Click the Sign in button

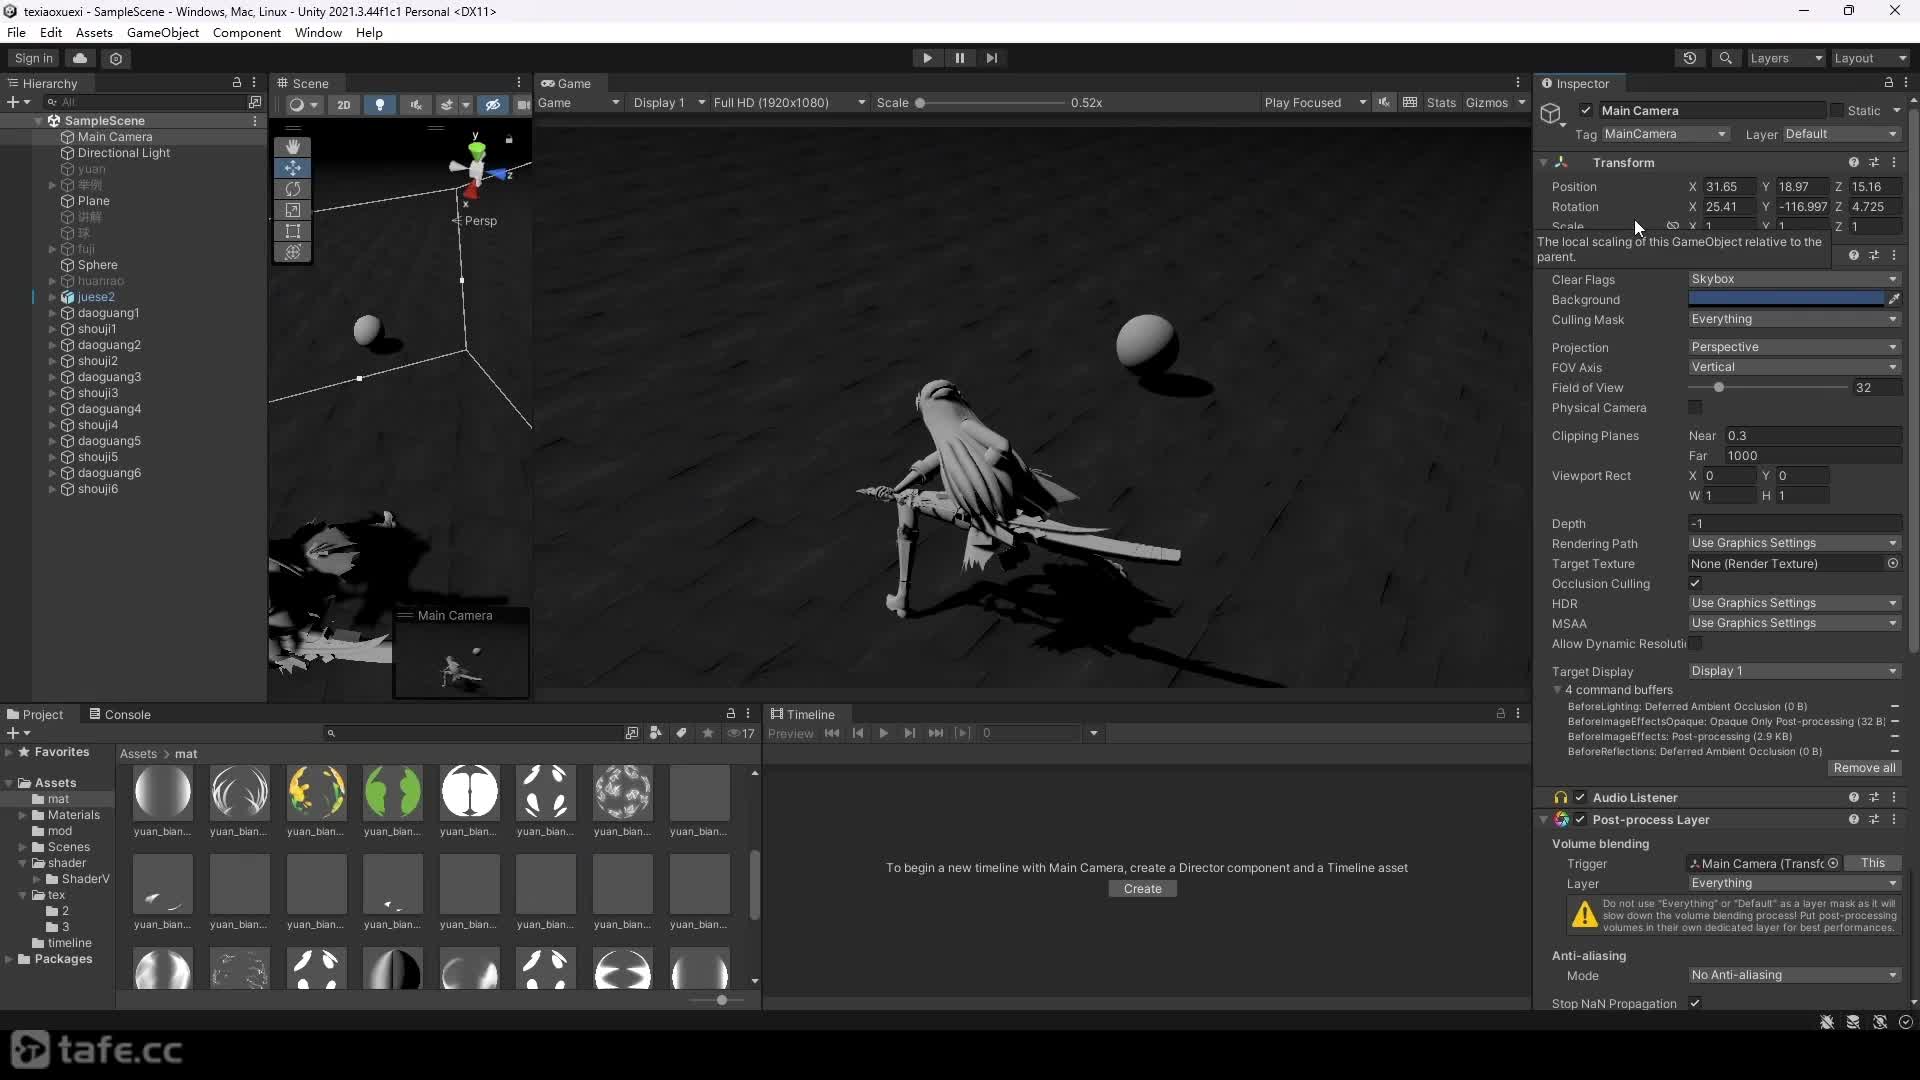click(34, 58)
